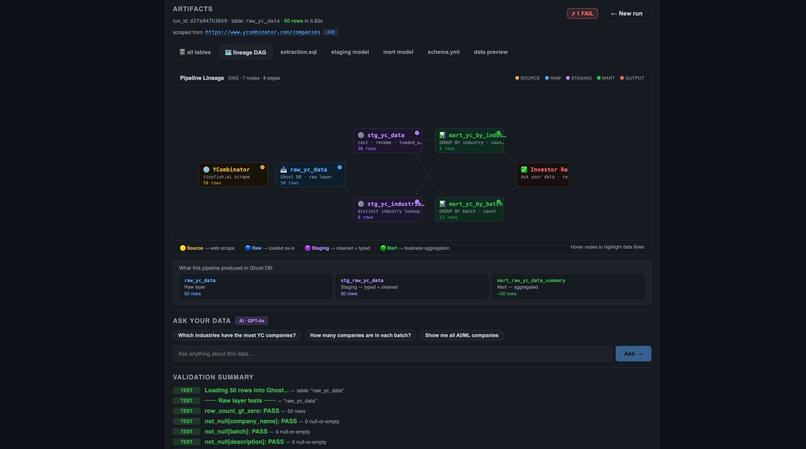Select the lineage DAG tab
This screenshot has height=449, width=806.
point(246,52)
